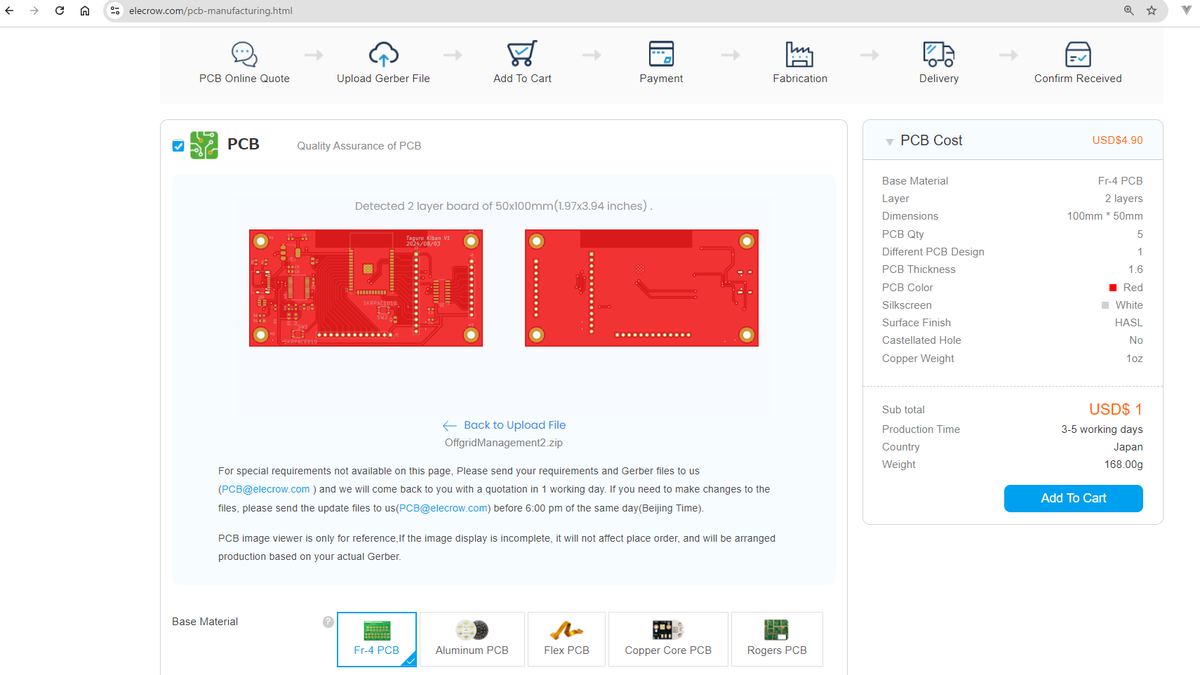
Task: Click the first PCB@elecrow.com email link
Action: pyautogui.click(x=266, y=489)
